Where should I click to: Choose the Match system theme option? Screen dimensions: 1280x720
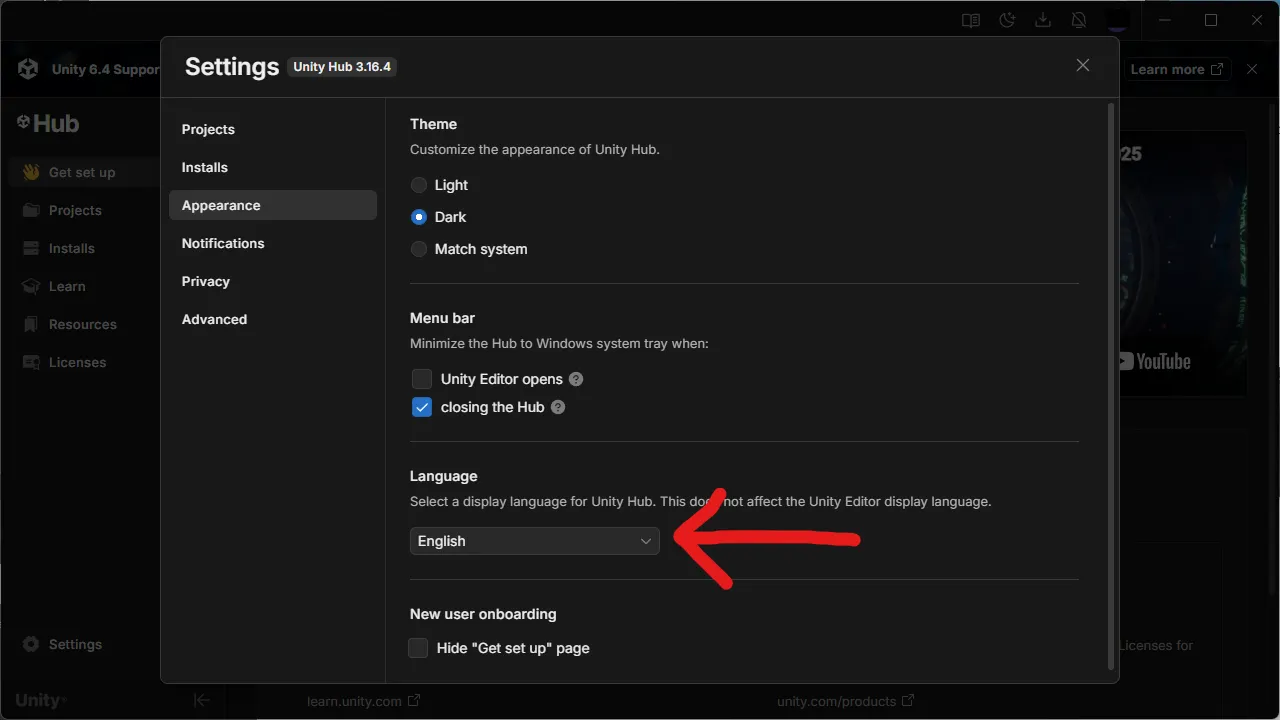(x=419, y=249)
